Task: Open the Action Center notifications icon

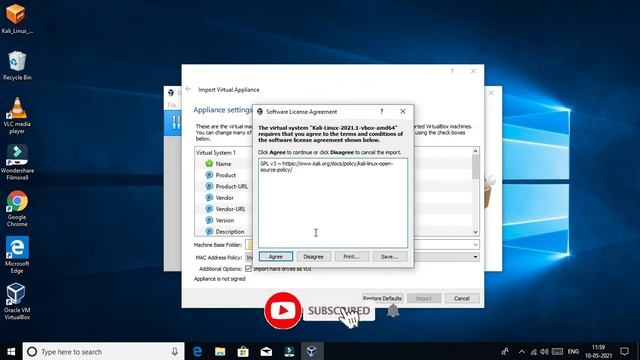Action: pyautogui.click(x=624, y=351)
